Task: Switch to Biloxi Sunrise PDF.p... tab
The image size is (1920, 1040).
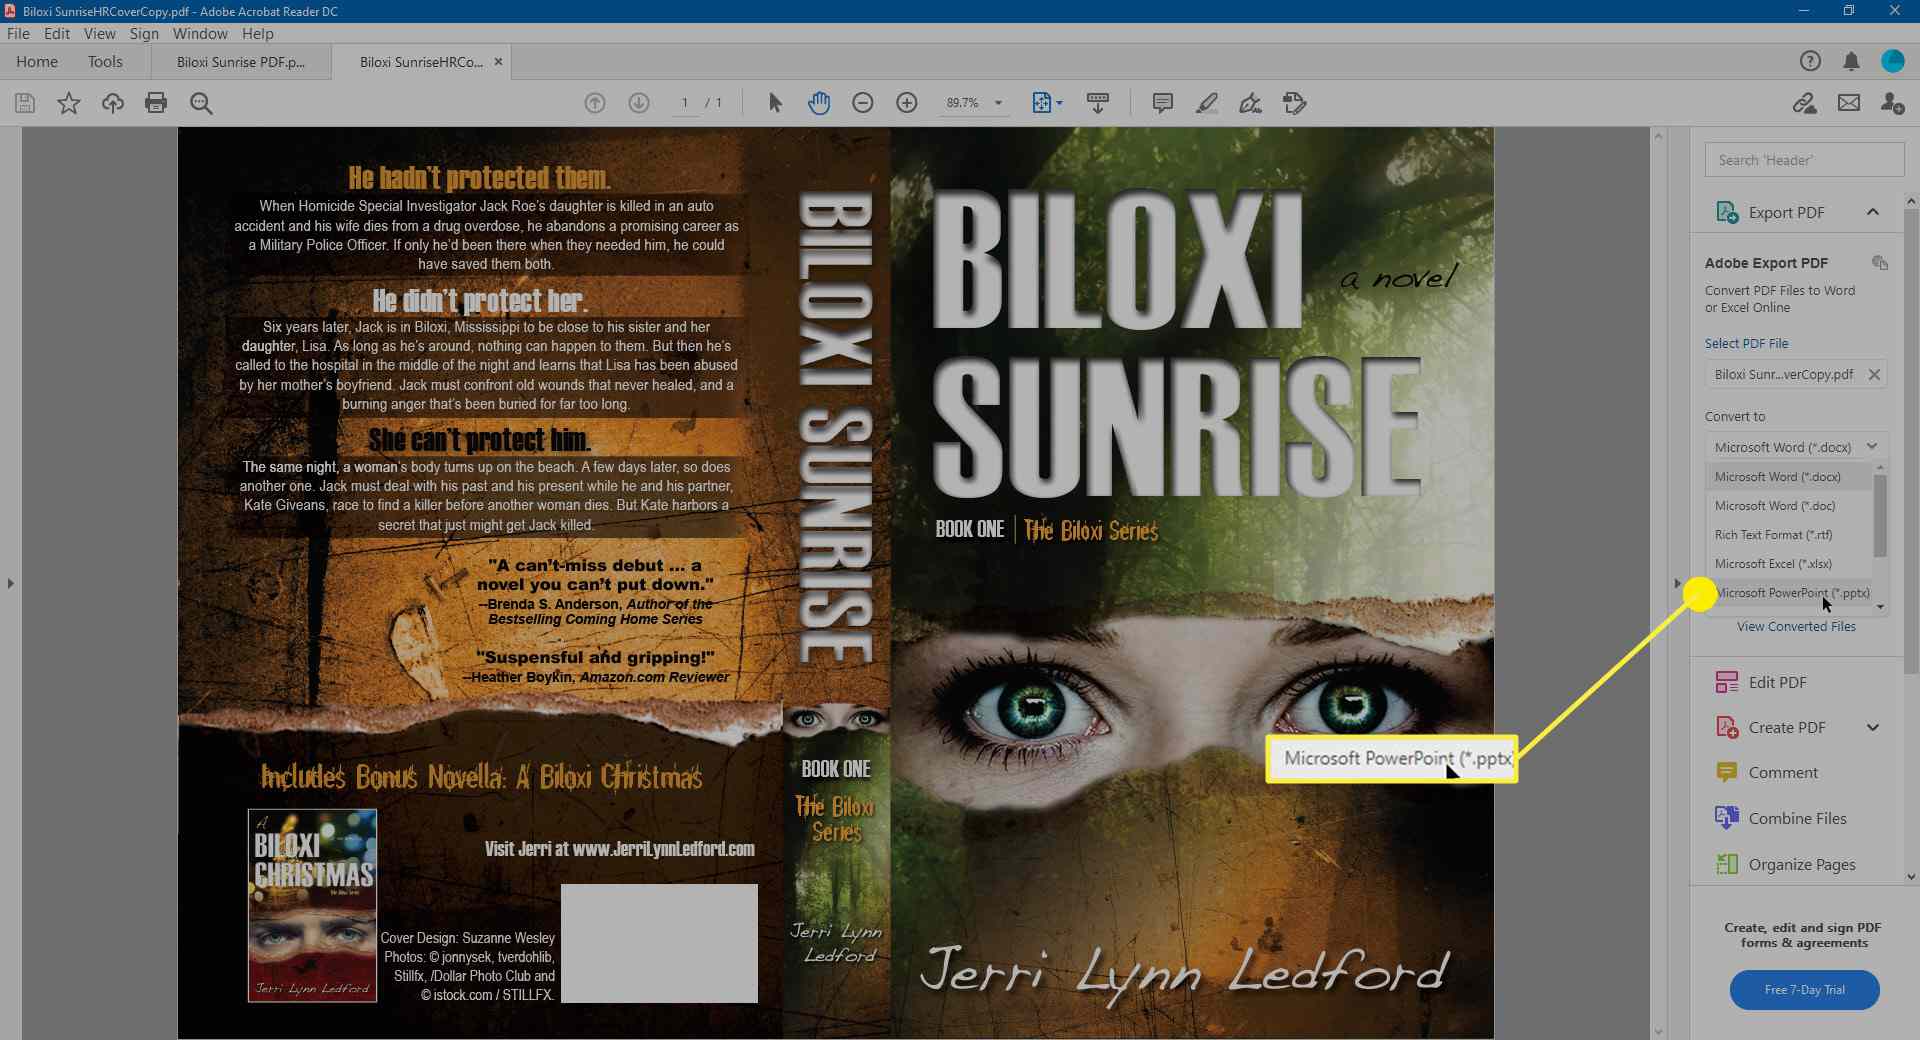Action: 241,62
